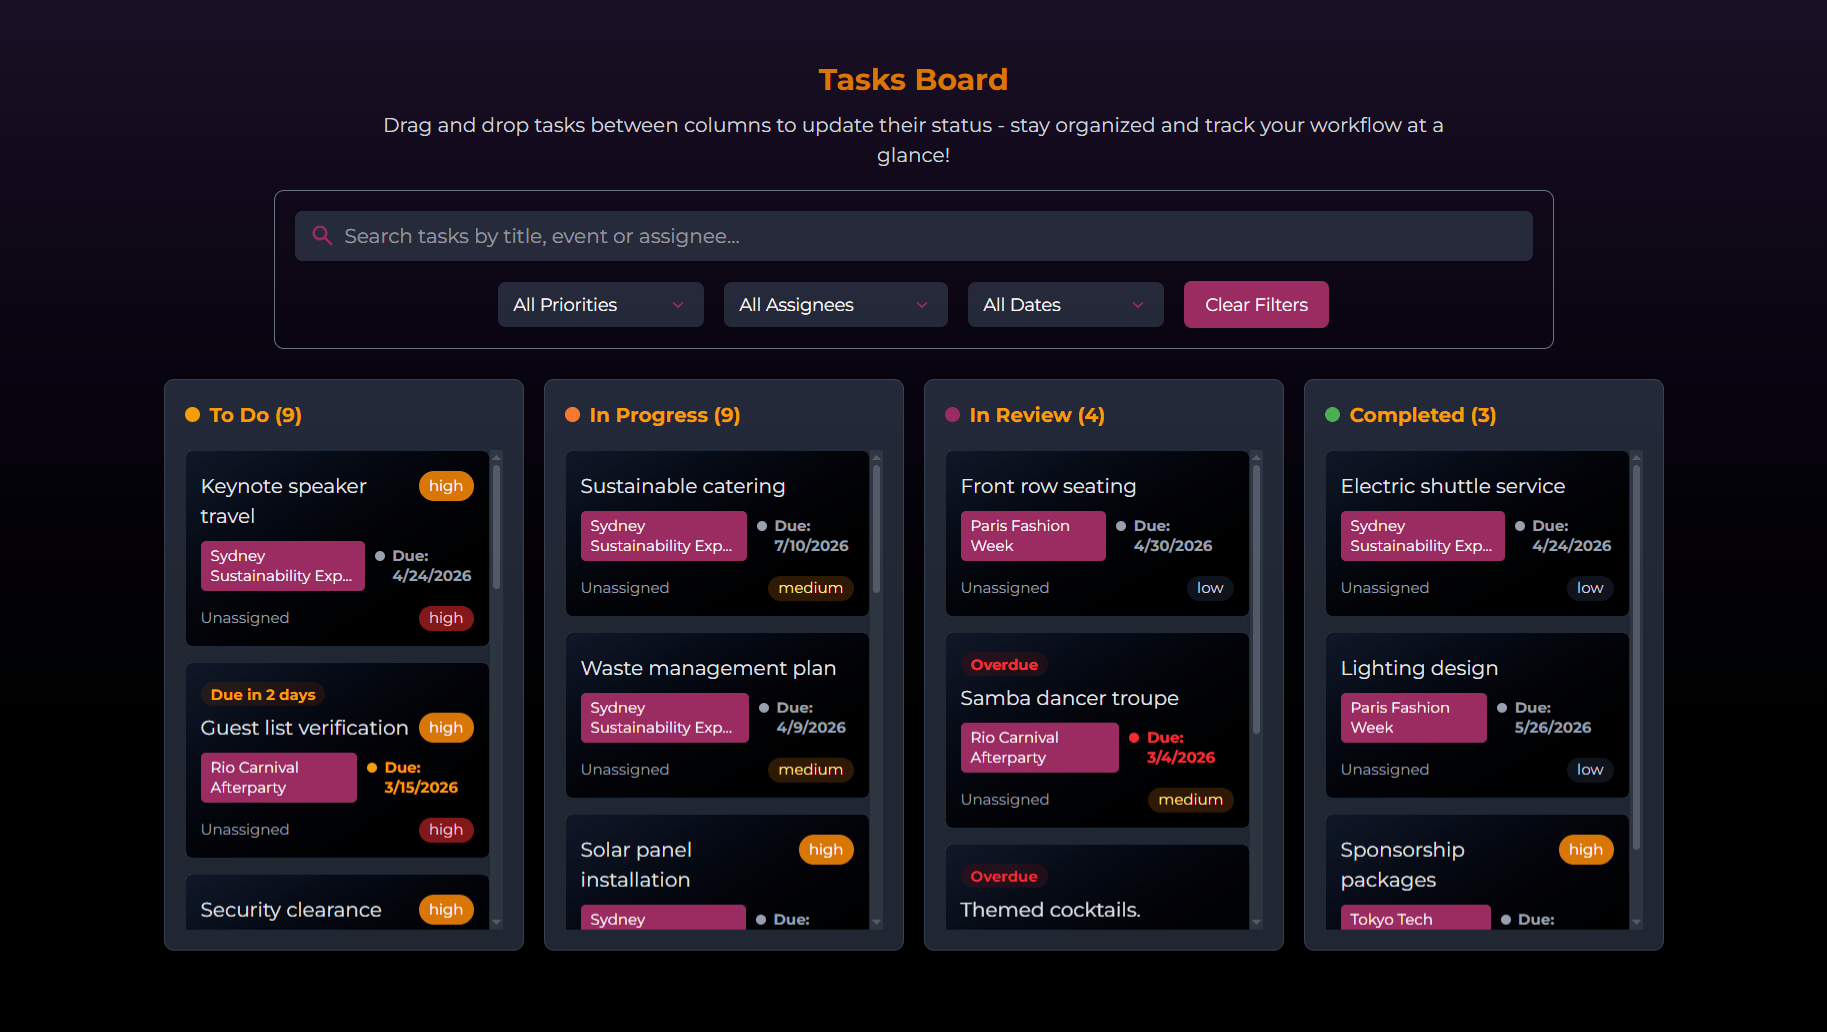
Task: Click the red due date dot on Samba dancer troupe
Action: click(1134, 737)
